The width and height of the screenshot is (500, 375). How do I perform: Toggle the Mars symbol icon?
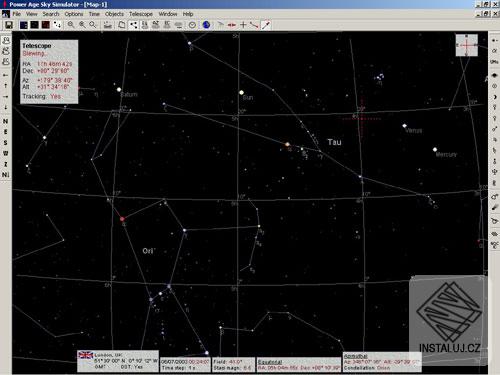(x=494, y=129)
